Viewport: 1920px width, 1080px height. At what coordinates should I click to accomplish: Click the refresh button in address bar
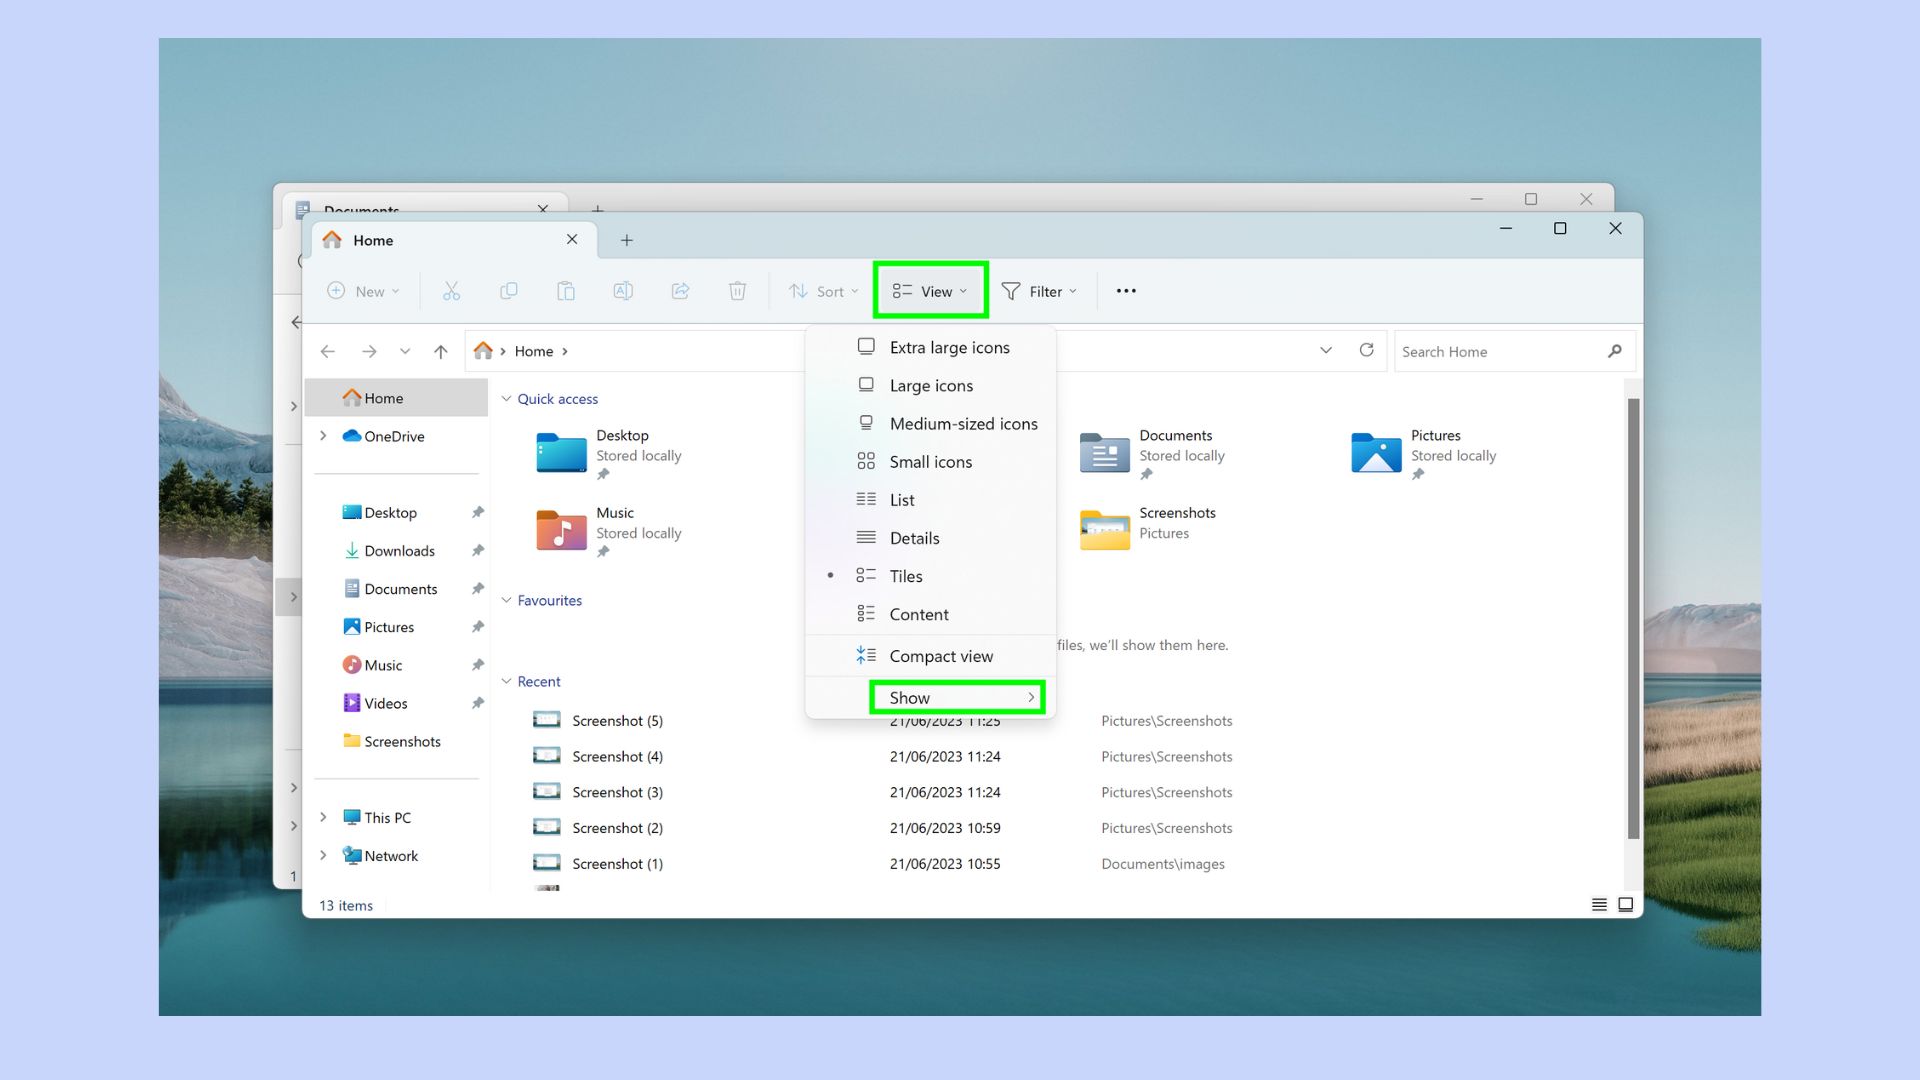point(1367,351)
